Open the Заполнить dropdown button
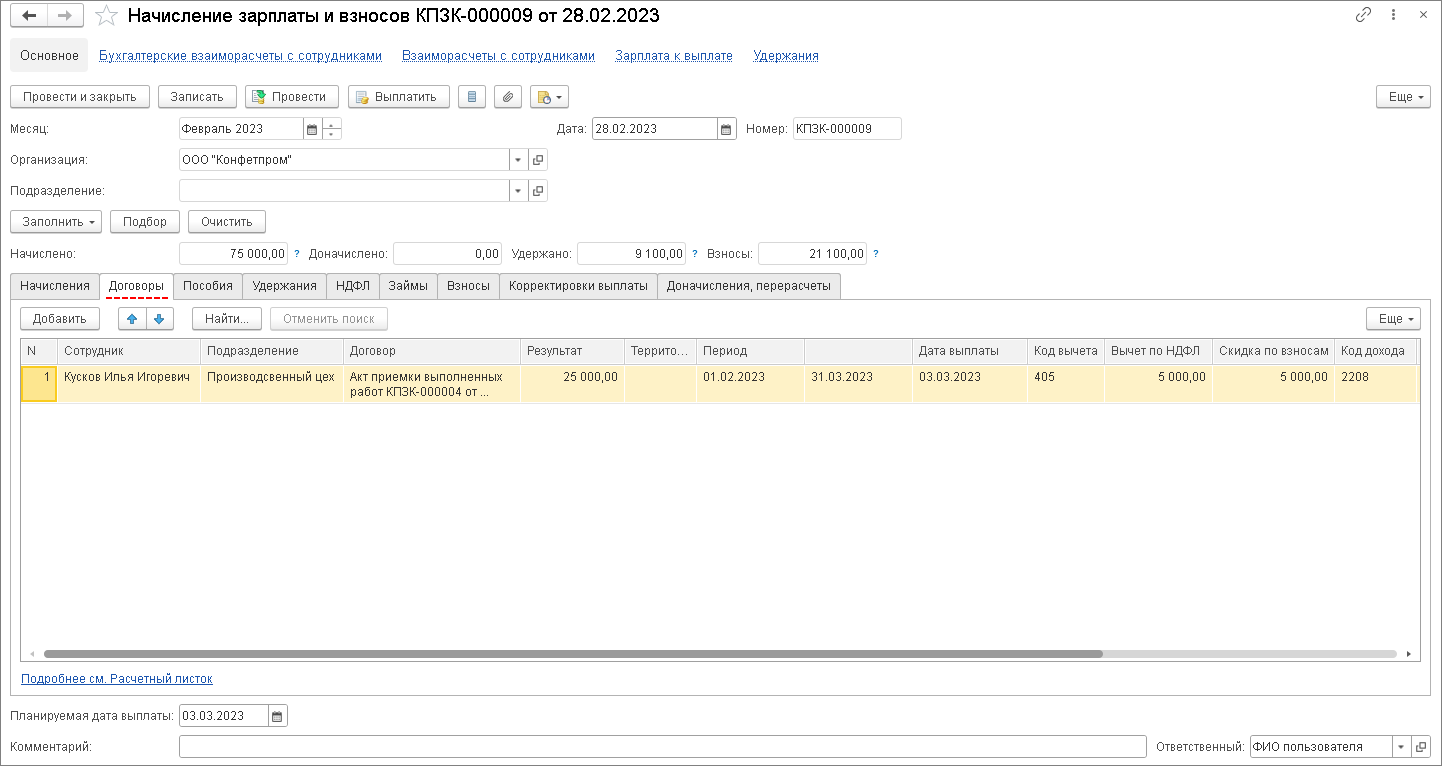This screenshot has height=766, width=1442. (56, 221)
